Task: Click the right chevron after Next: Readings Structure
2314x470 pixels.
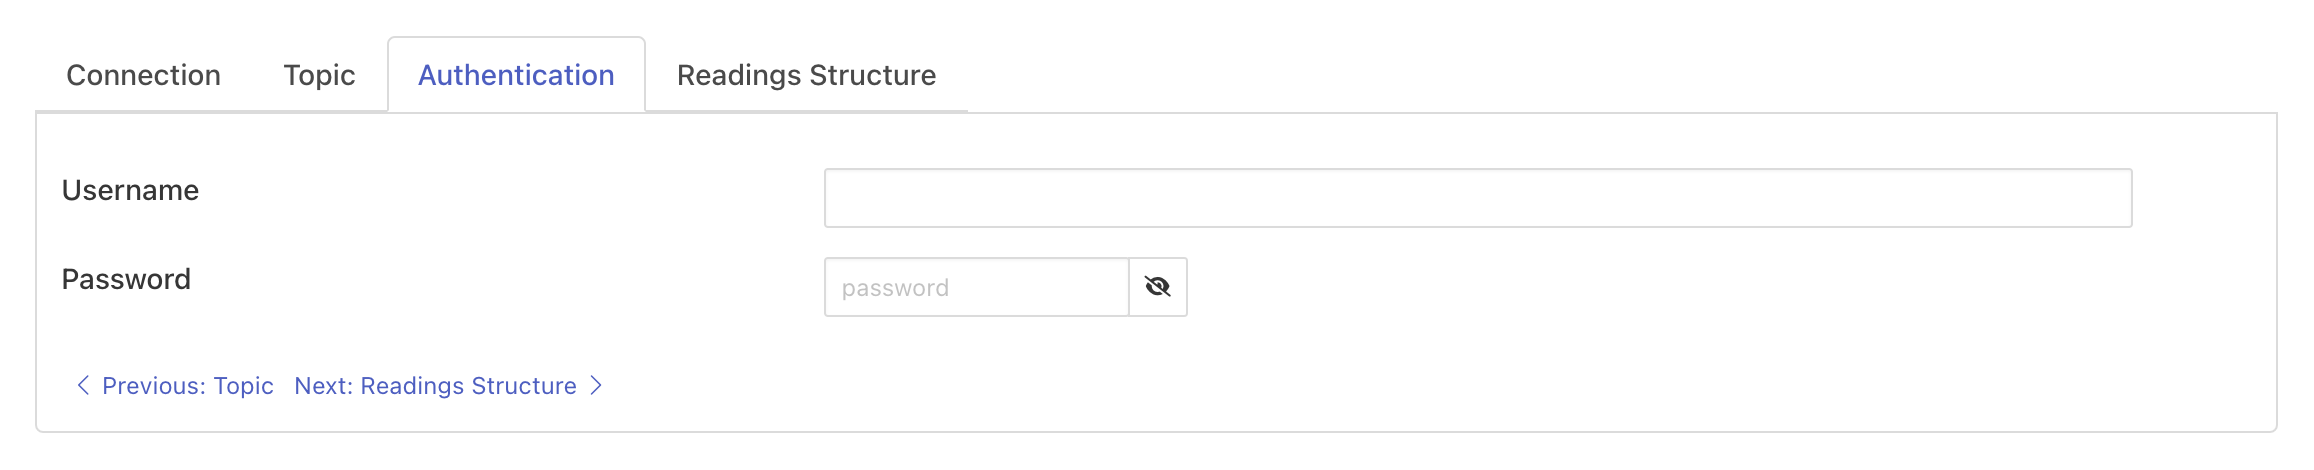Action: tap(596, 385)
